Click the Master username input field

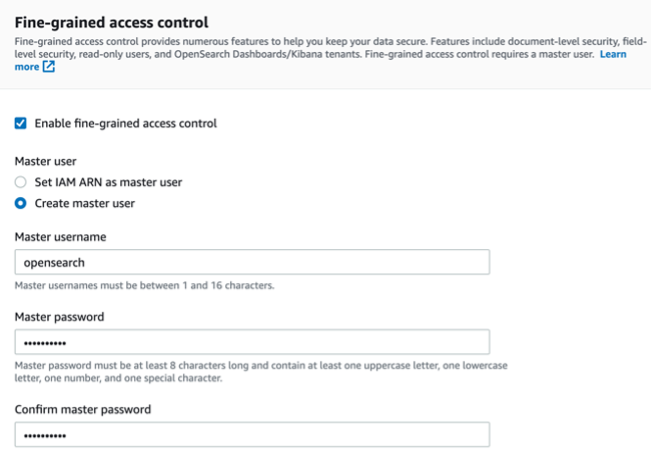pos(252,262)
